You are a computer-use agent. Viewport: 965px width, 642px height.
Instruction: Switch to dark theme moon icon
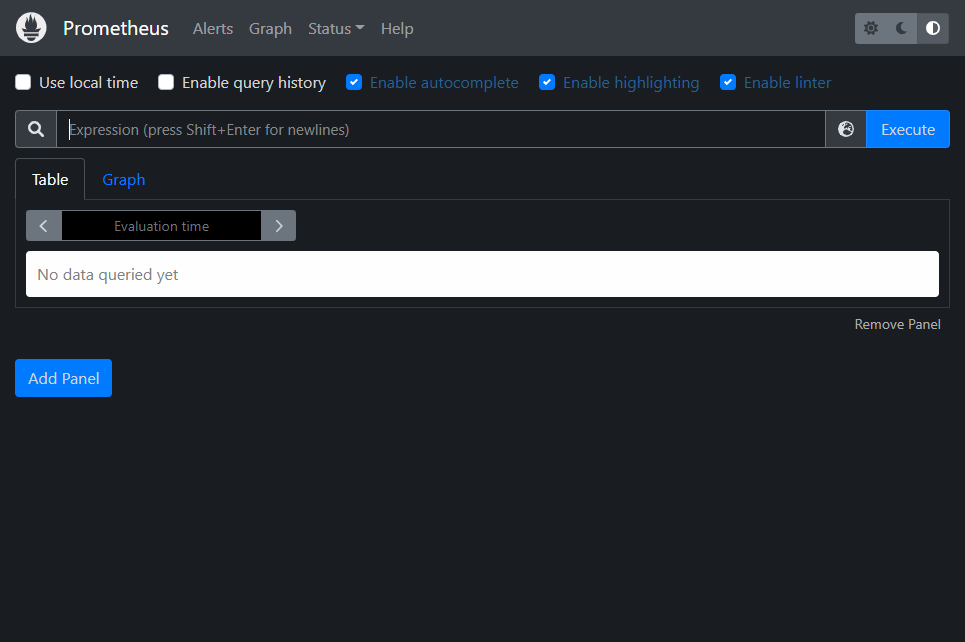[902, 28]
